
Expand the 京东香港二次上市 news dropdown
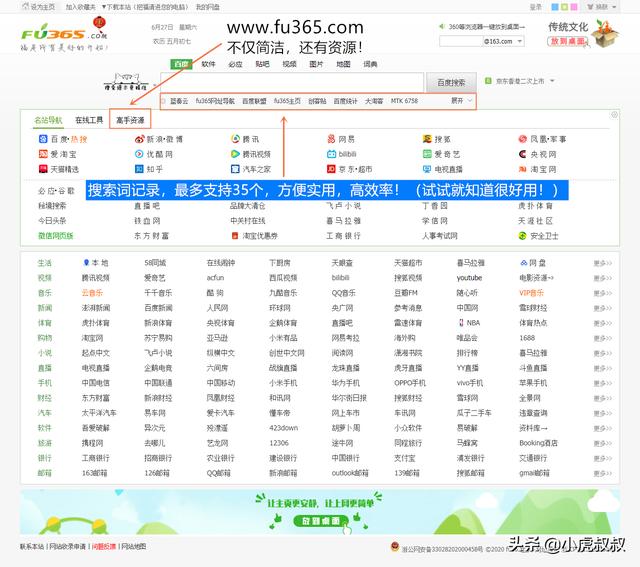[552, 81]
